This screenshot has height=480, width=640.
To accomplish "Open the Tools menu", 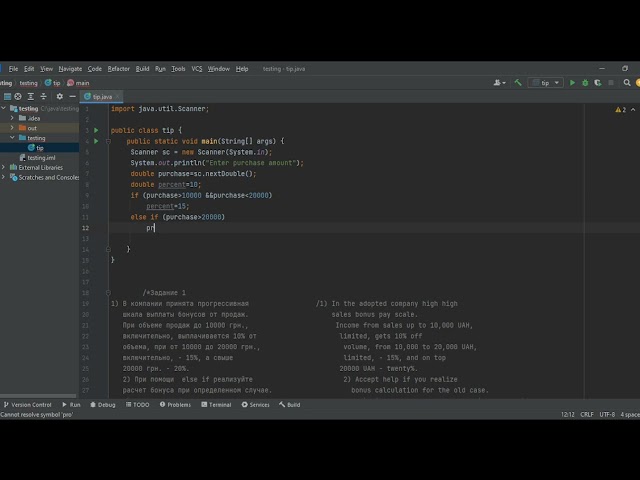I will click(178, 69).
